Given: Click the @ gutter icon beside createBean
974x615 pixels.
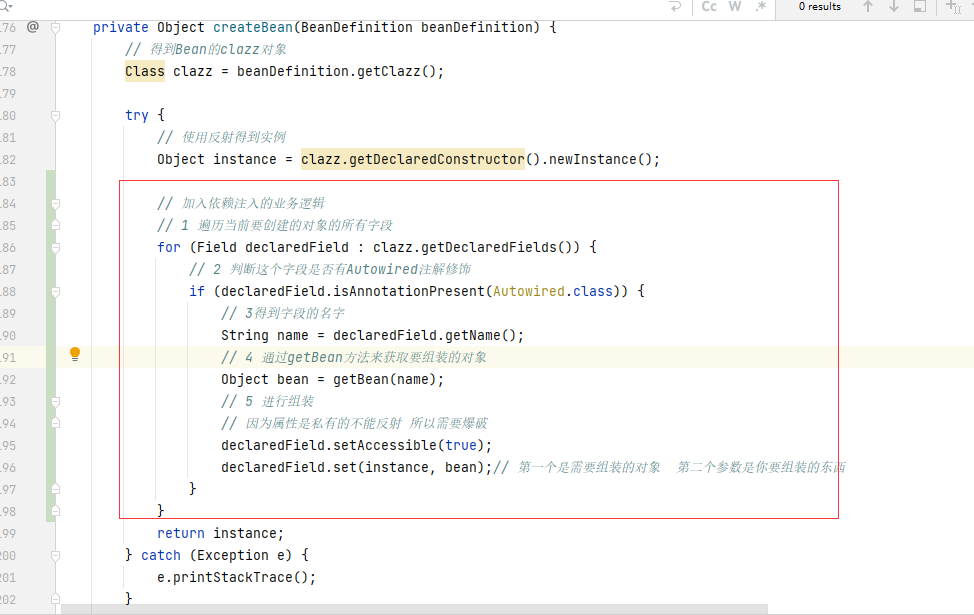Looking at the screenshot, I should [x=32, y=27].
